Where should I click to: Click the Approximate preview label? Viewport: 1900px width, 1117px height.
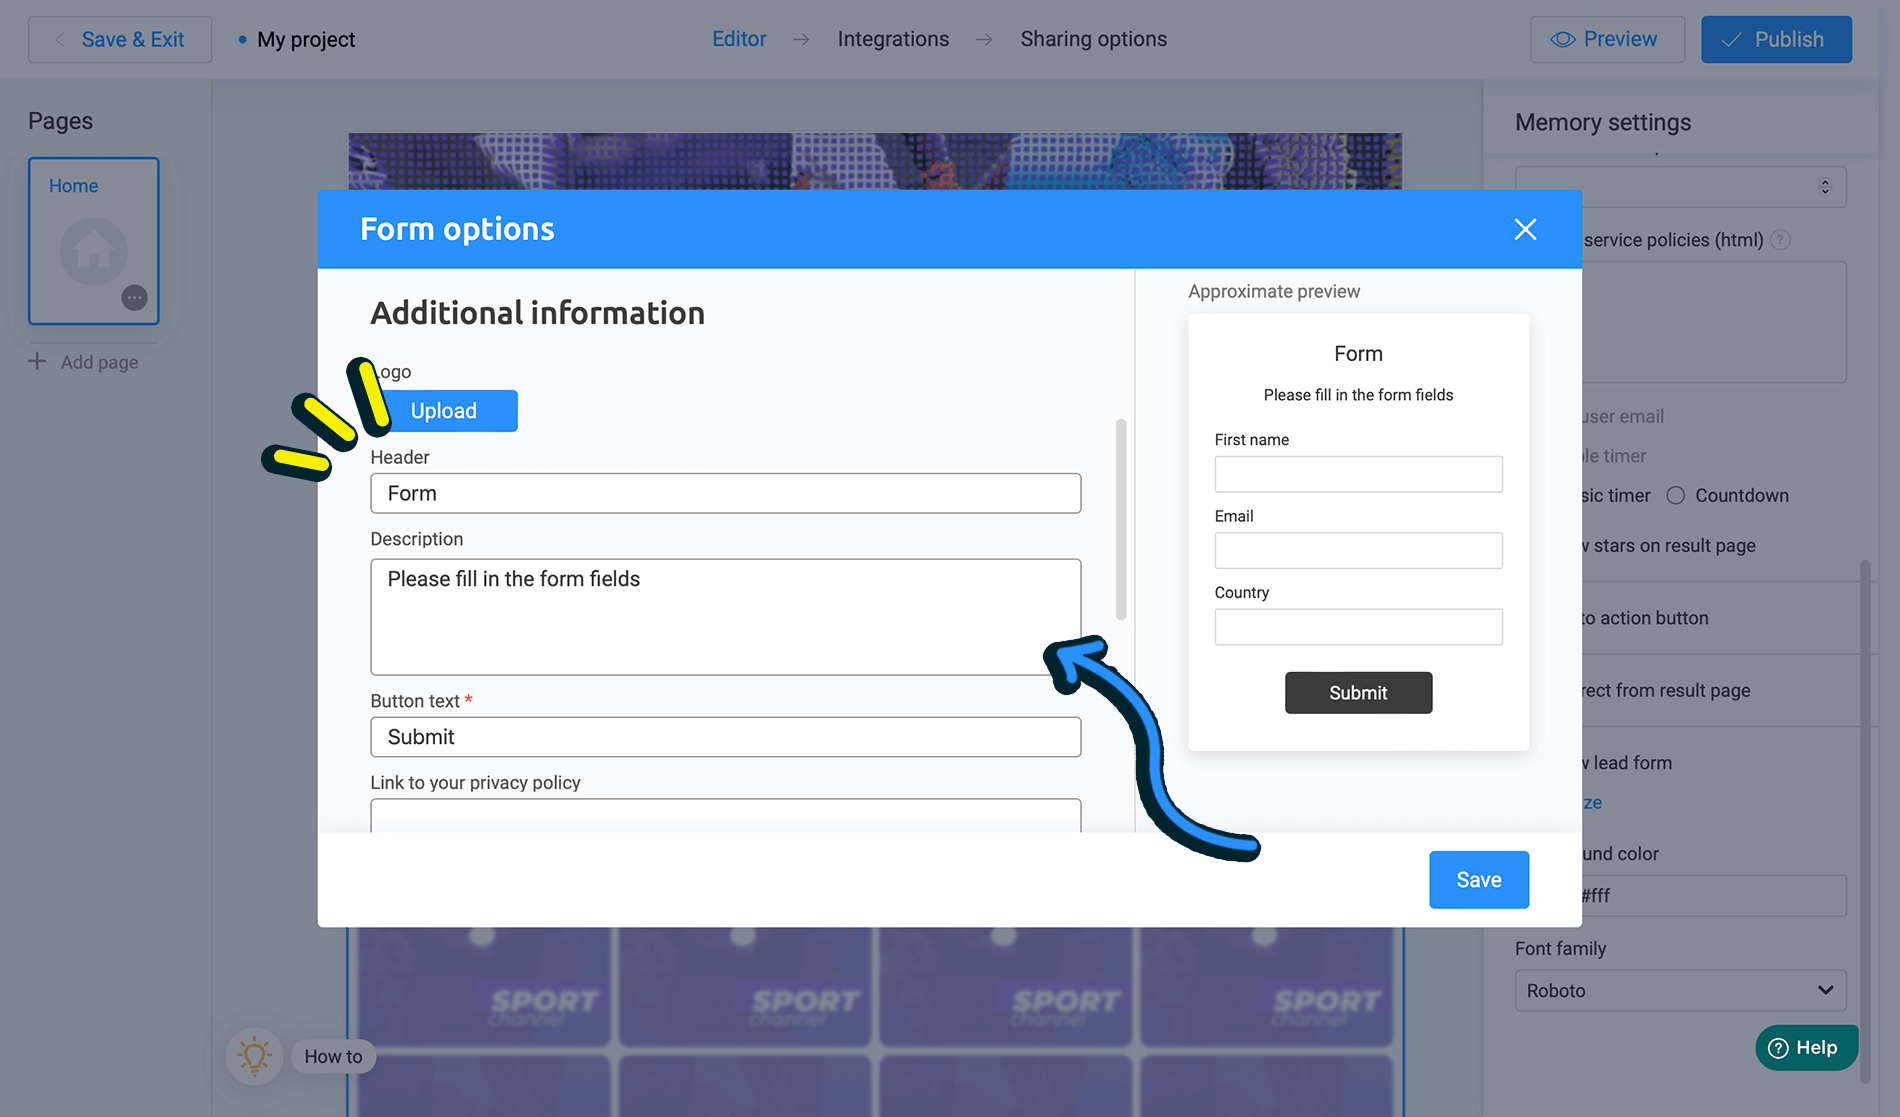pyautogui.click(x=1274, y=291)
